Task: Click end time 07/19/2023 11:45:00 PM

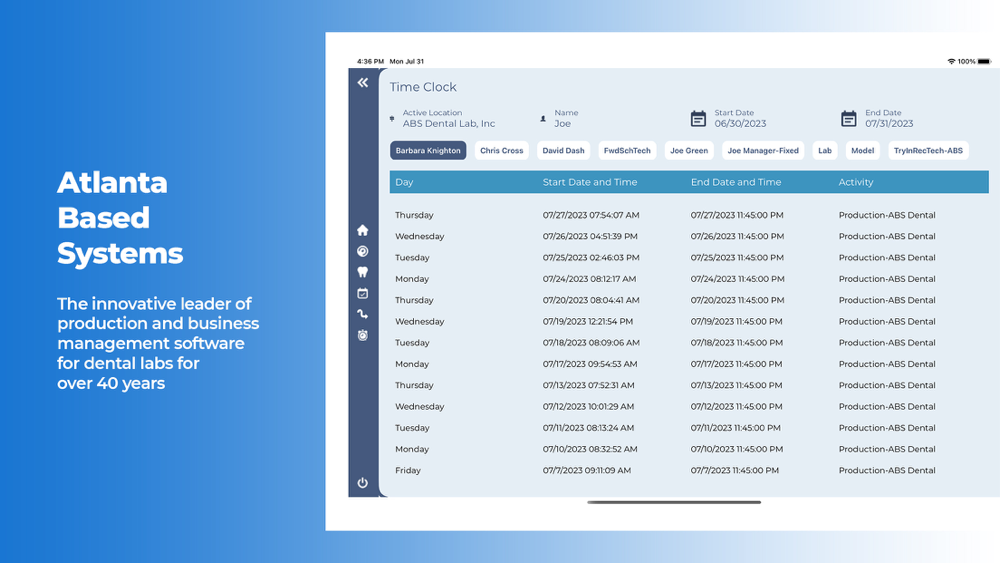Action: (737, 321)
